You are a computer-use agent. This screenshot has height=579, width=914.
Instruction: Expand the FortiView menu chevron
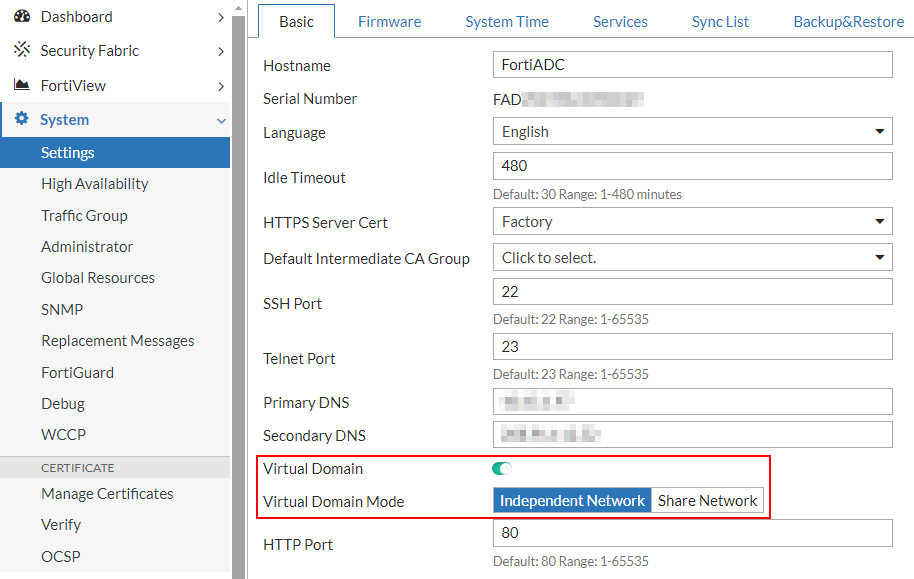pos(221,86)
